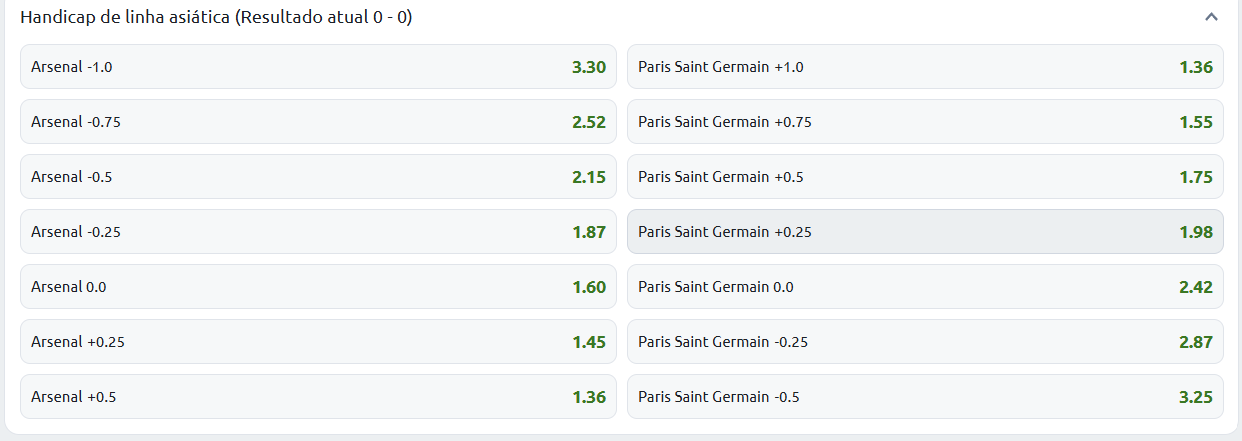Pick Arsenal -0.75 at 2.52
The height and width of the screenshot is (441, 1242).
[318, 122]
